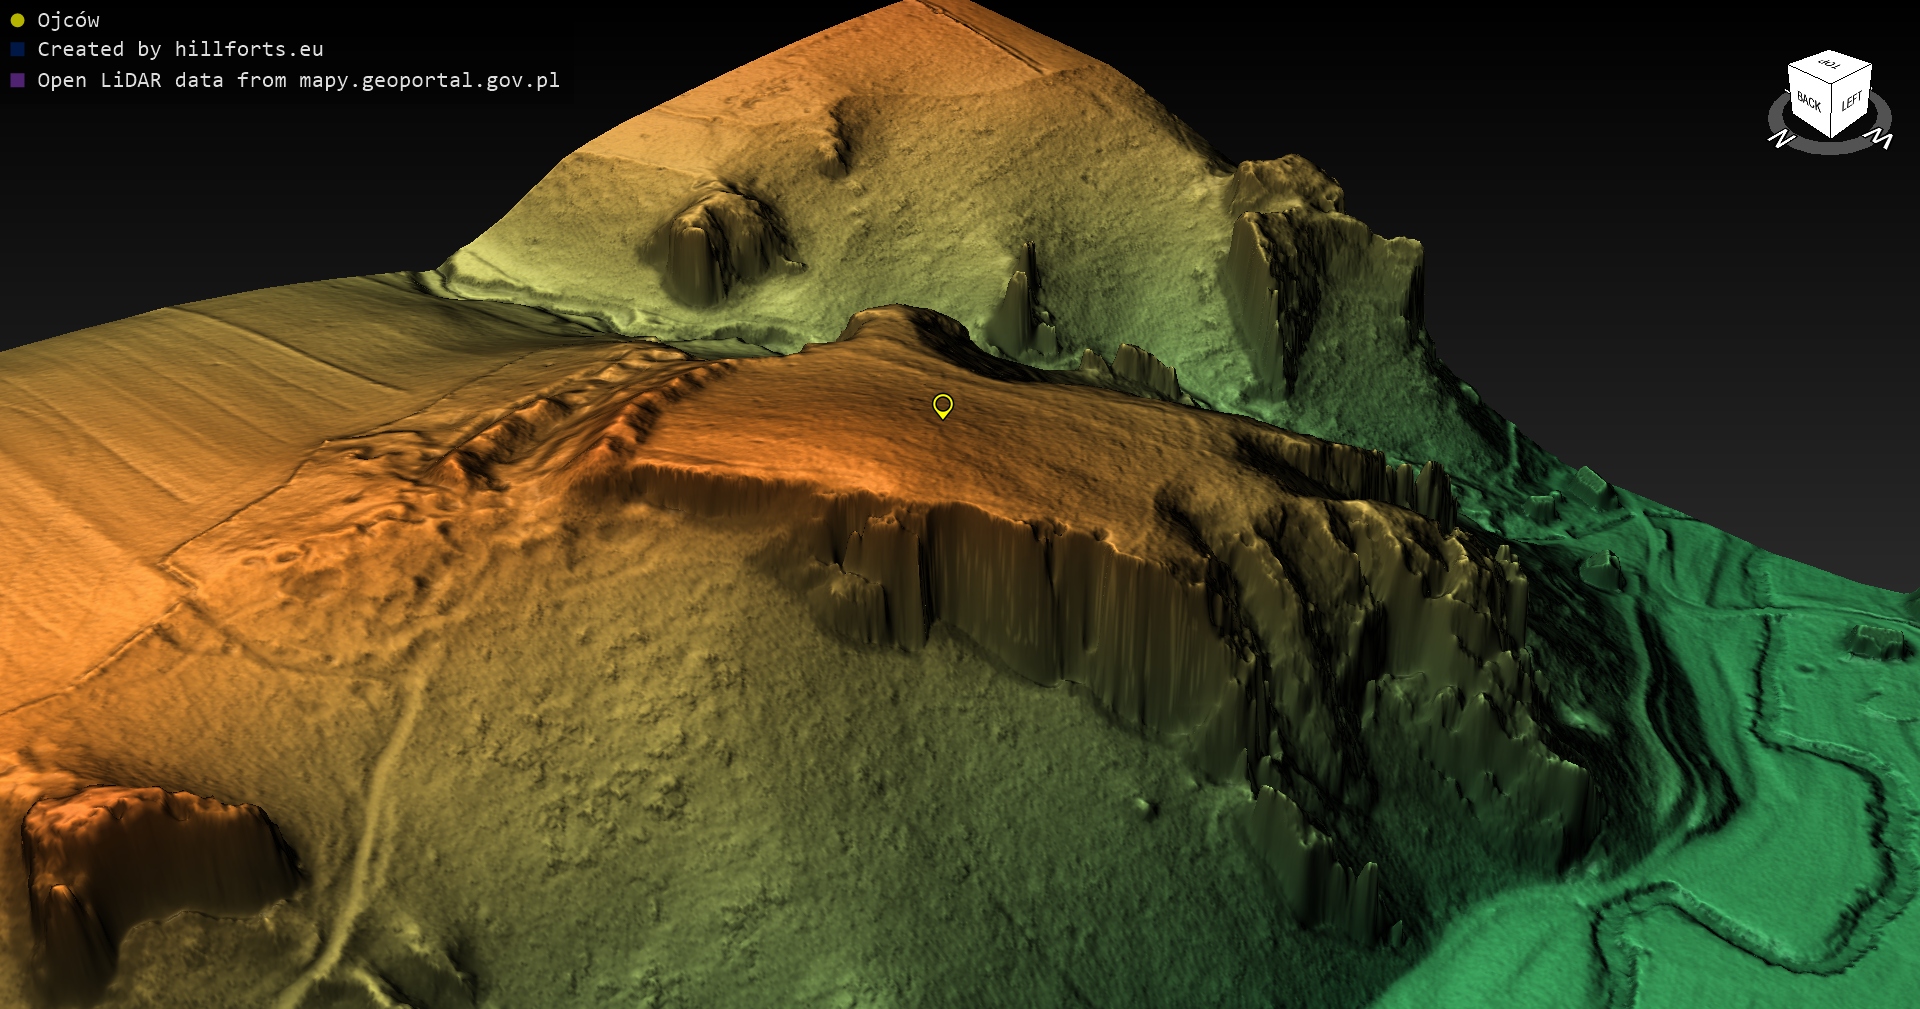Click the yellow location pin on the plateau
The width and height of the screenshot is (1920, 1009).
pyautogui.click(x=942, y=405)
